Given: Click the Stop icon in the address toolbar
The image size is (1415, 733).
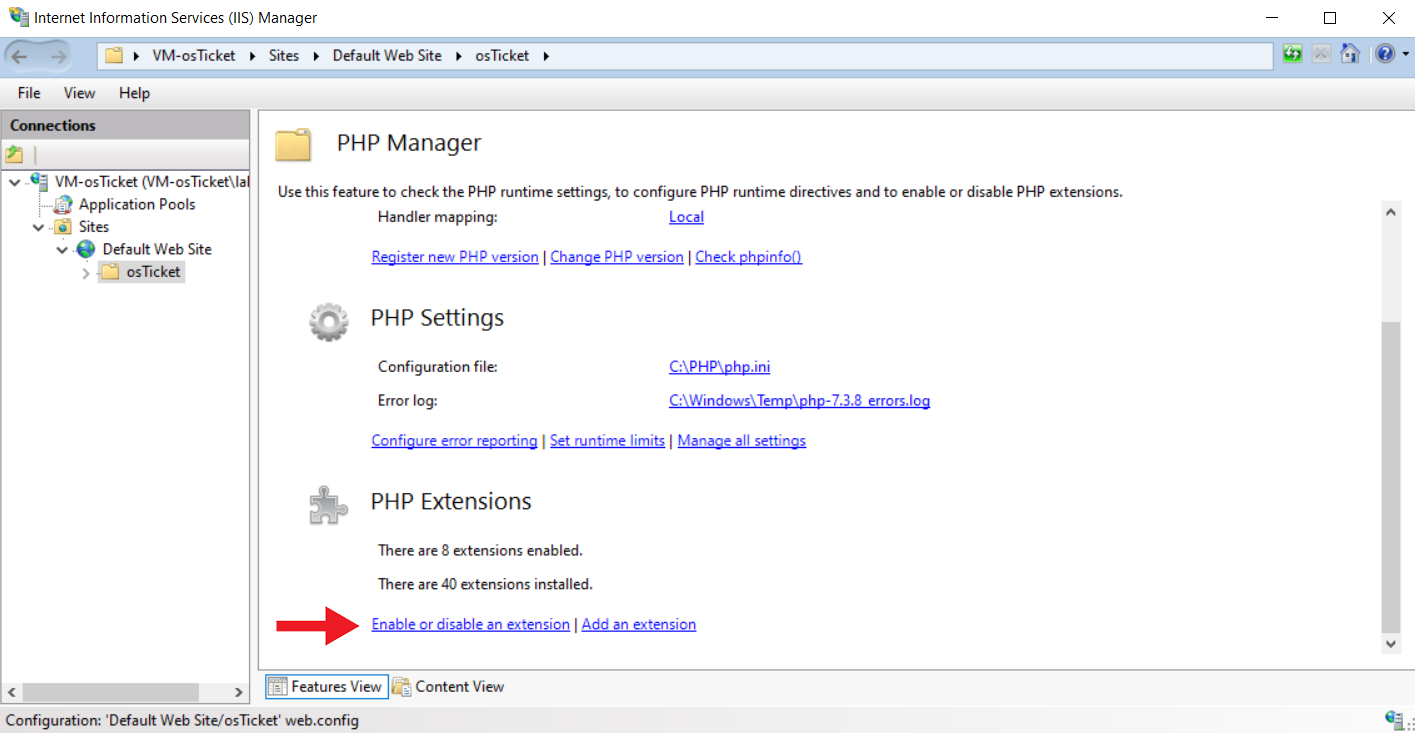Looking at the screenshot, I should point(1321,54).
